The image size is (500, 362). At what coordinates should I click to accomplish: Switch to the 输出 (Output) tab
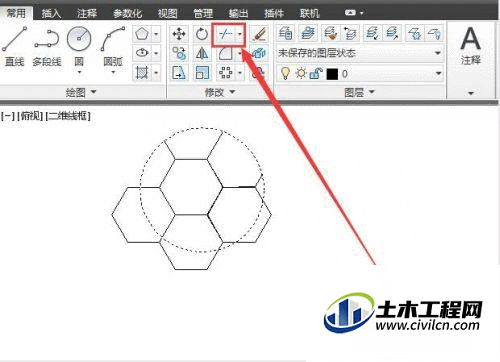(238, 13)
